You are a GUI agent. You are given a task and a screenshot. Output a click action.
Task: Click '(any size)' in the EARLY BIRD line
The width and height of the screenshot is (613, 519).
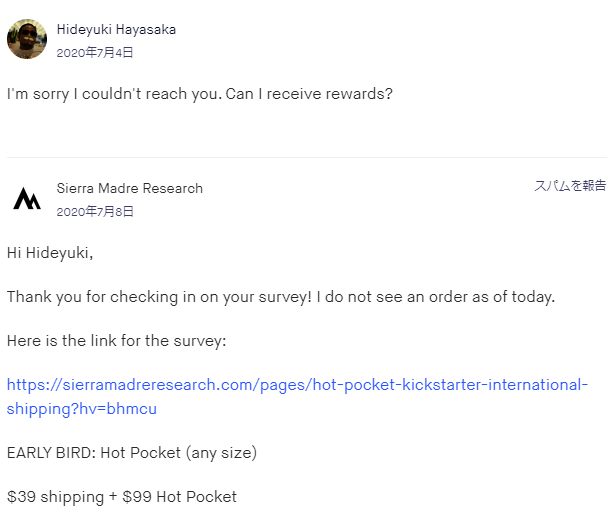click(x=221, y=453)
